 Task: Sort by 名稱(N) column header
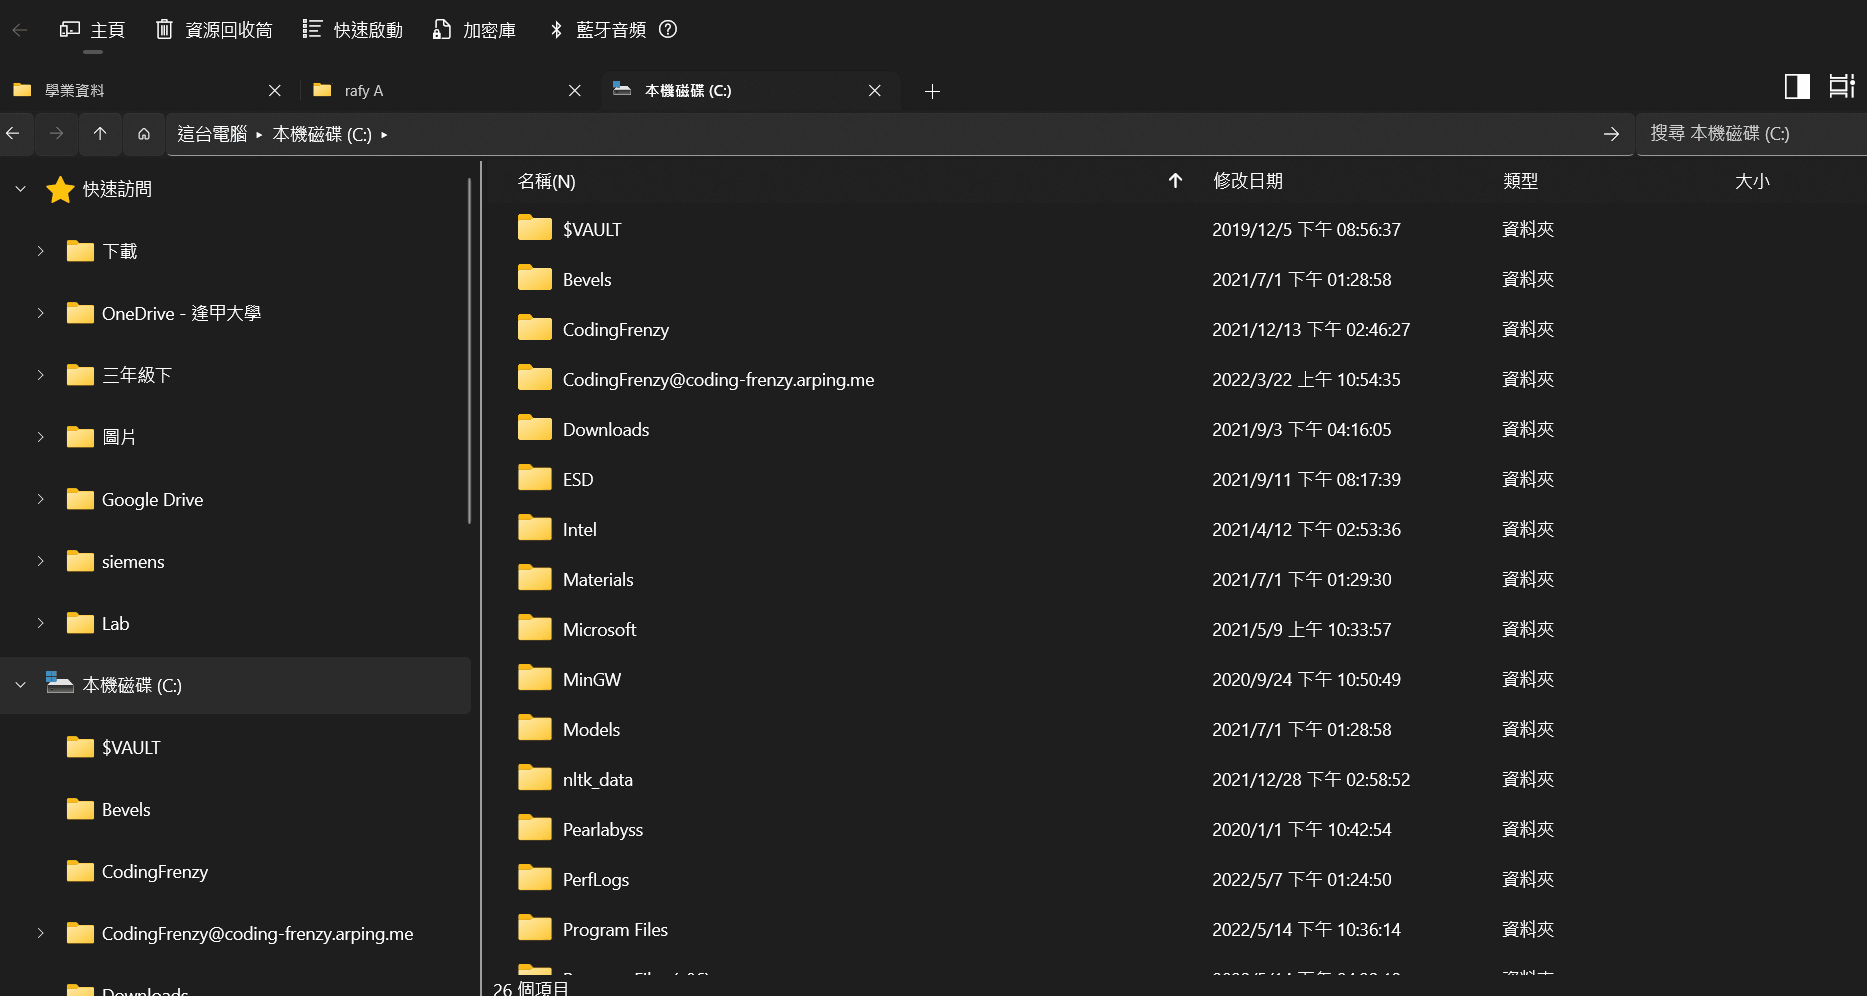coord(546,181)
